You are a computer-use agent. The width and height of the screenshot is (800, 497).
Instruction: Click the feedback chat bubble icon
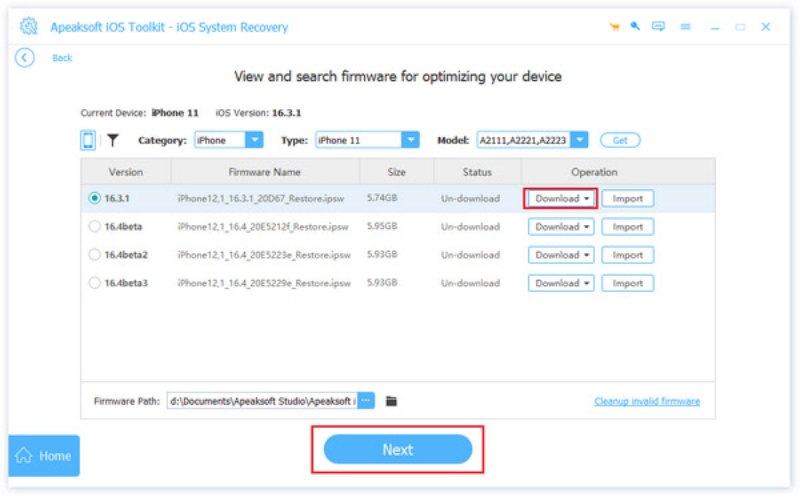658,27
